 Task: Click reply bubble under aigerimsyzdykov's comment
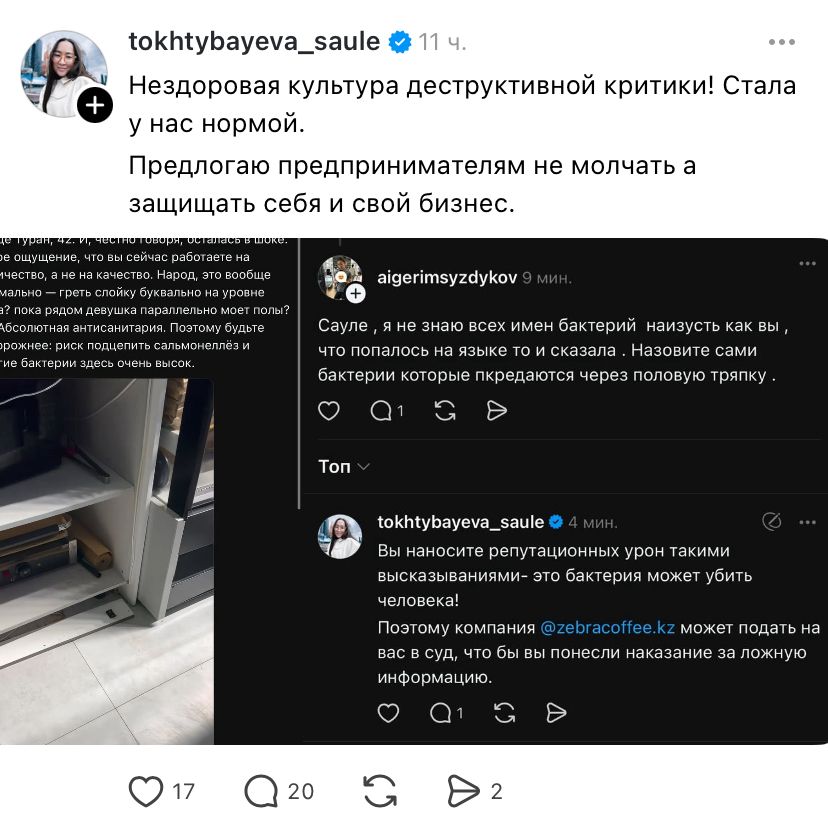click(x=381, y=410)
